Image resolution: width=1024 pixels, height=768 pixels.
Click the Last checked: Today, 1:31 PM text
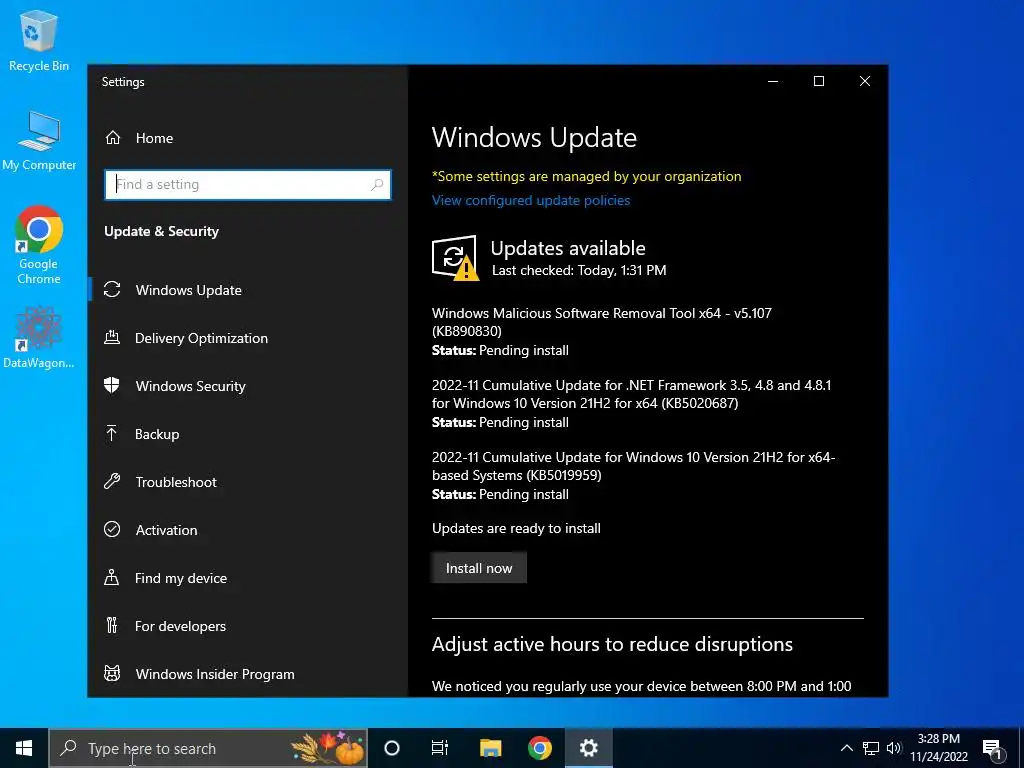(x=579, y=270)
